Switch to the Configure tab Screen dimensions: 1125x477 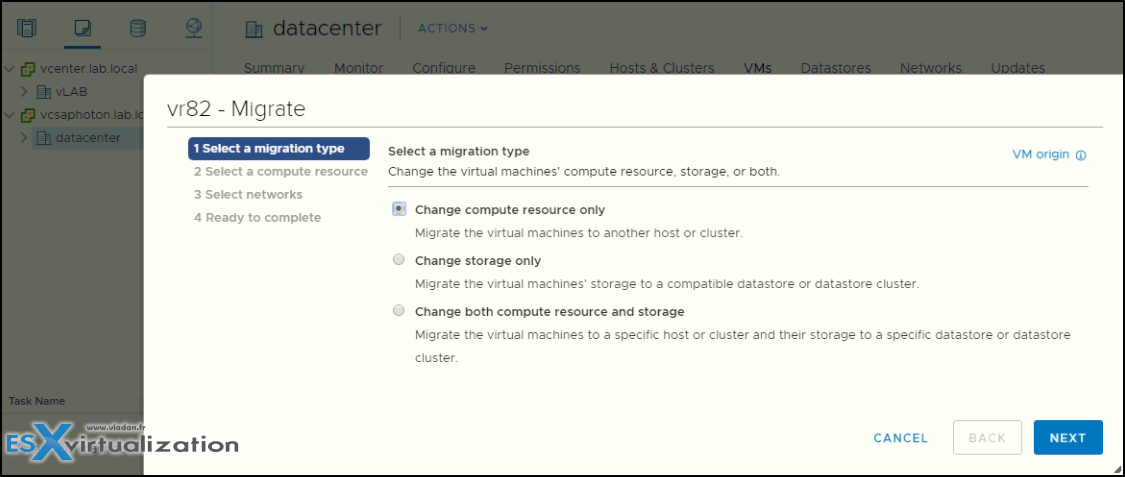[x=443, y=68]
